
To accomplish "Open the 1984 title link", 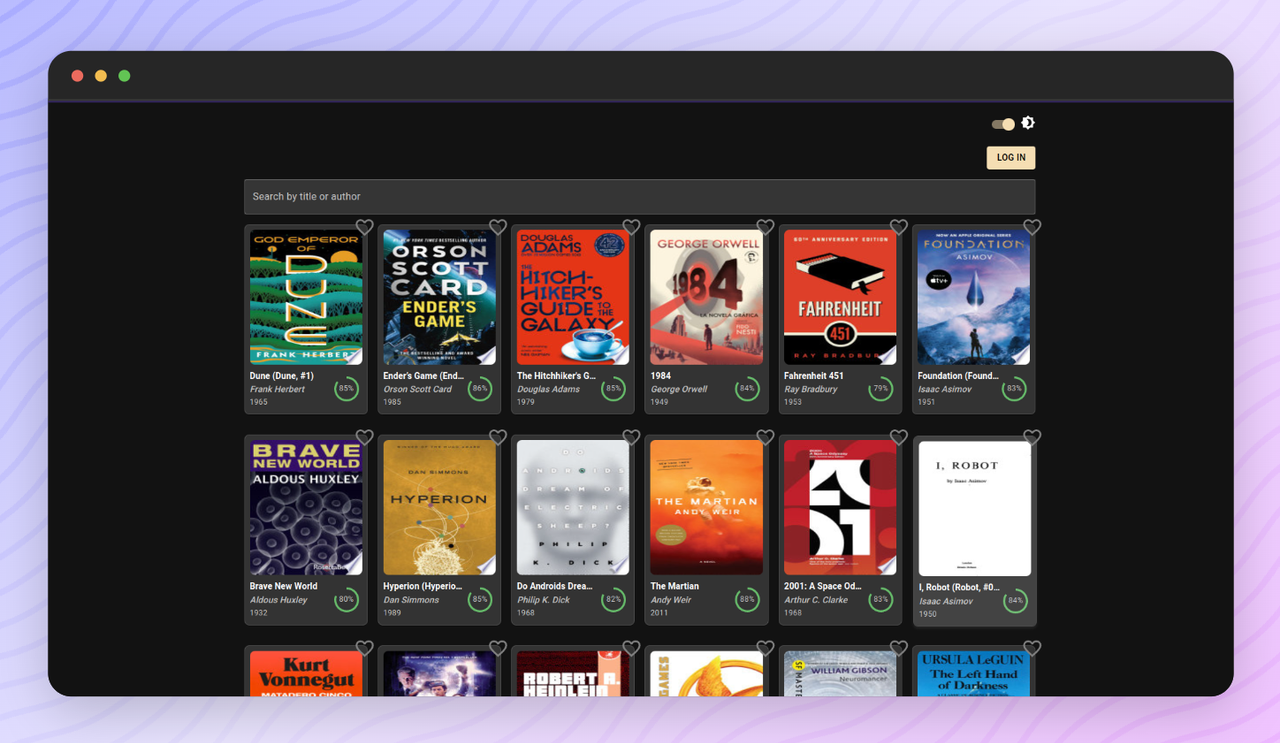I will (x=661, y=376).
